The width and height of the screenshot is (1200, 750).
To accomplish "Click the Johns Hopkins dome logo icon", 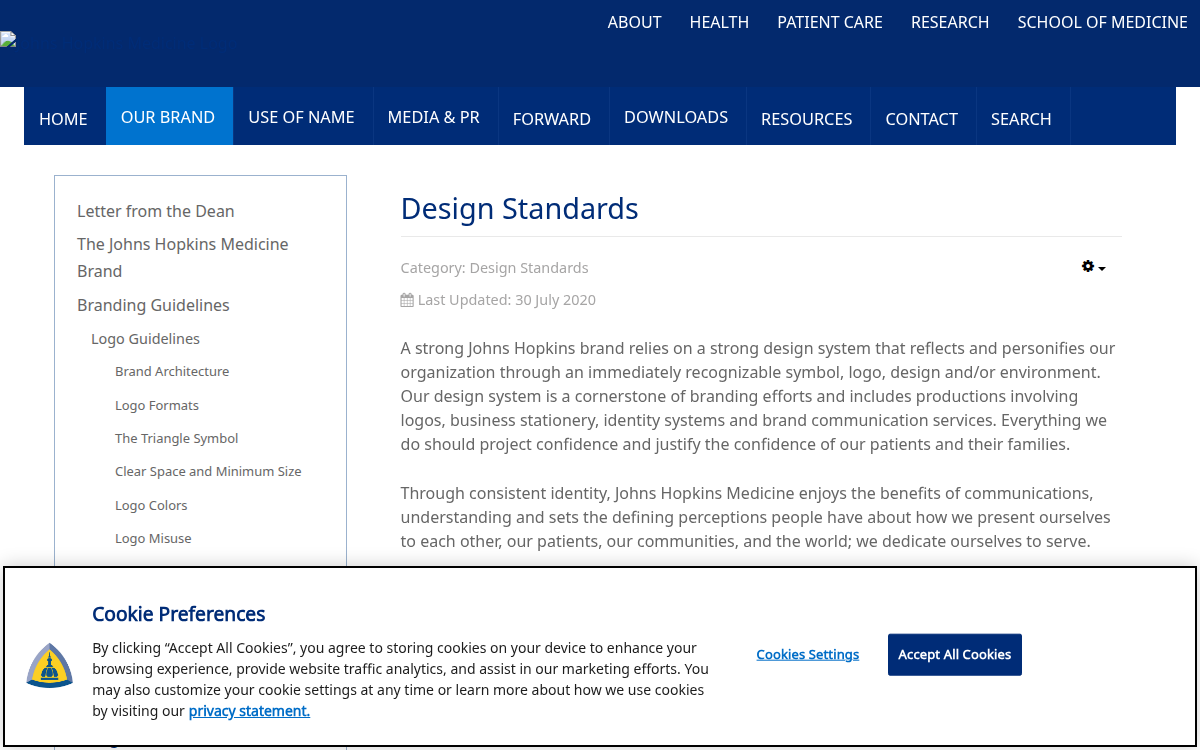I will pos(50,666).
